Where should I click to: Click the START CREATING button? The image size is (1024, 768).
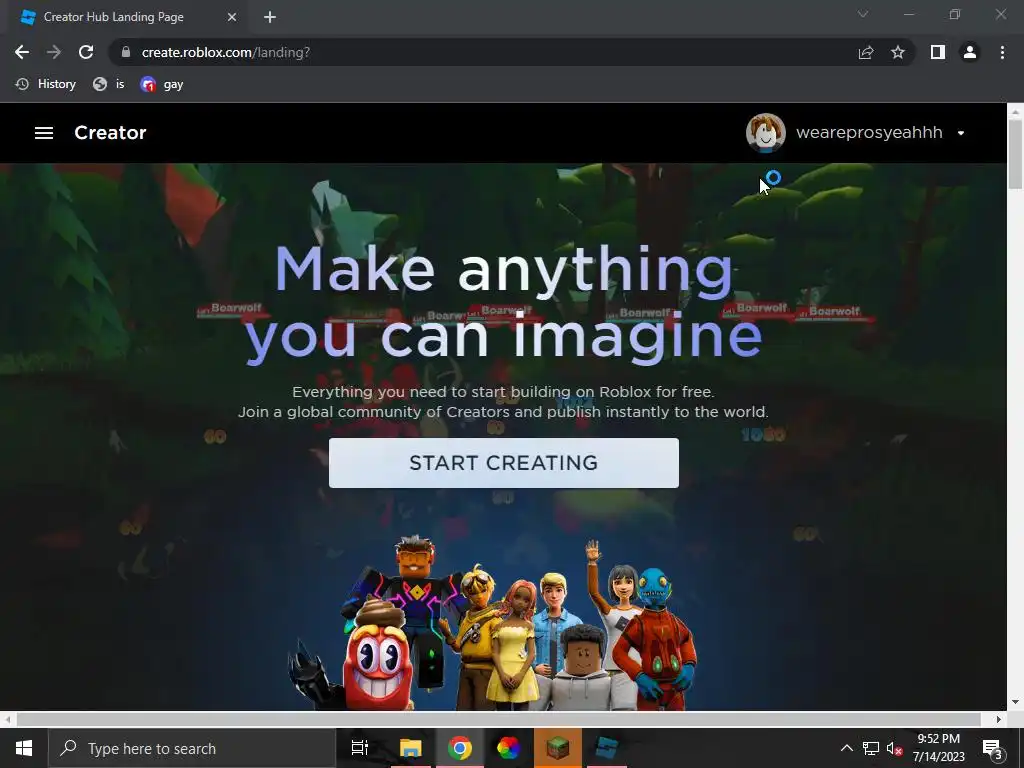(x=504, y=462)
